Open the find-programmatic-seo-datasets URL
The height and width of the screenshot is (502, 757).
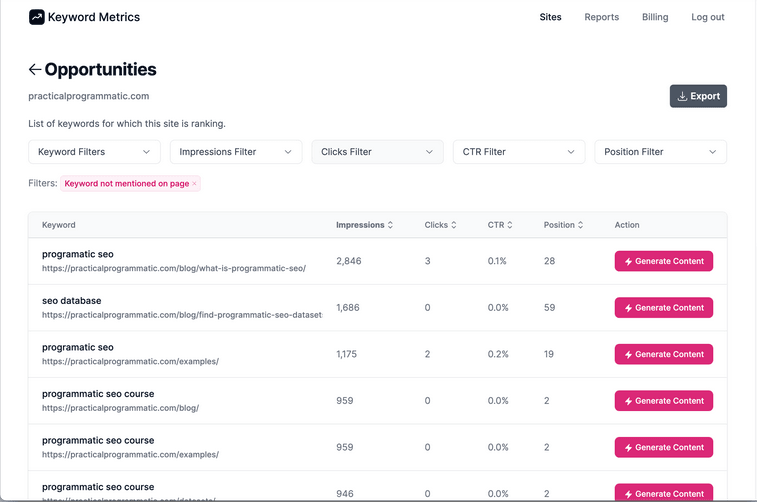coord(182,315)
